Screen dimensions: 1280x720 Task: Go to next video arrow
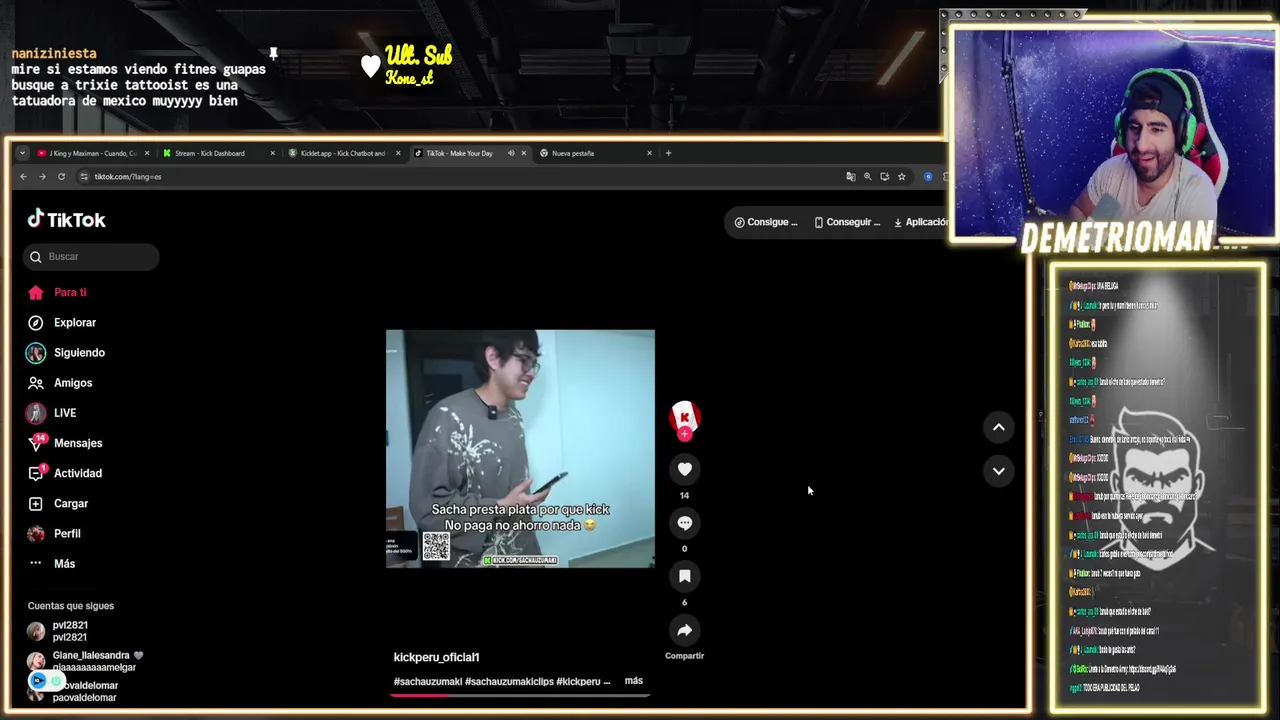tap(998, 471)
